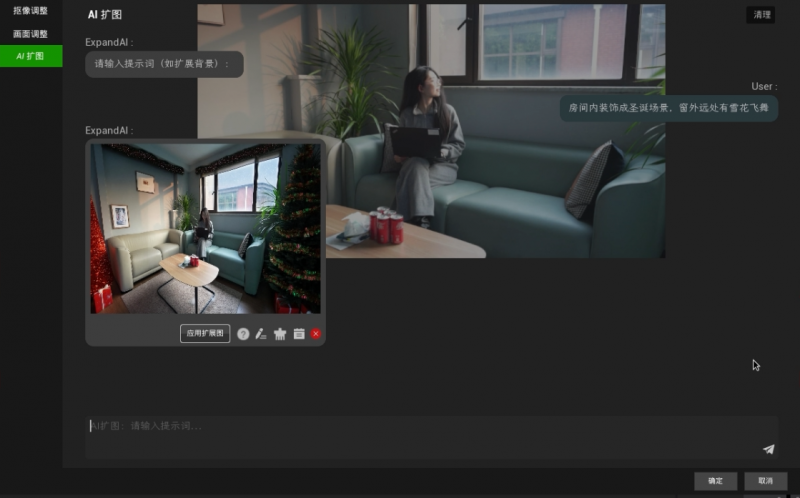
Task: Click the User label above the message
Action: (x=764, y=87)
